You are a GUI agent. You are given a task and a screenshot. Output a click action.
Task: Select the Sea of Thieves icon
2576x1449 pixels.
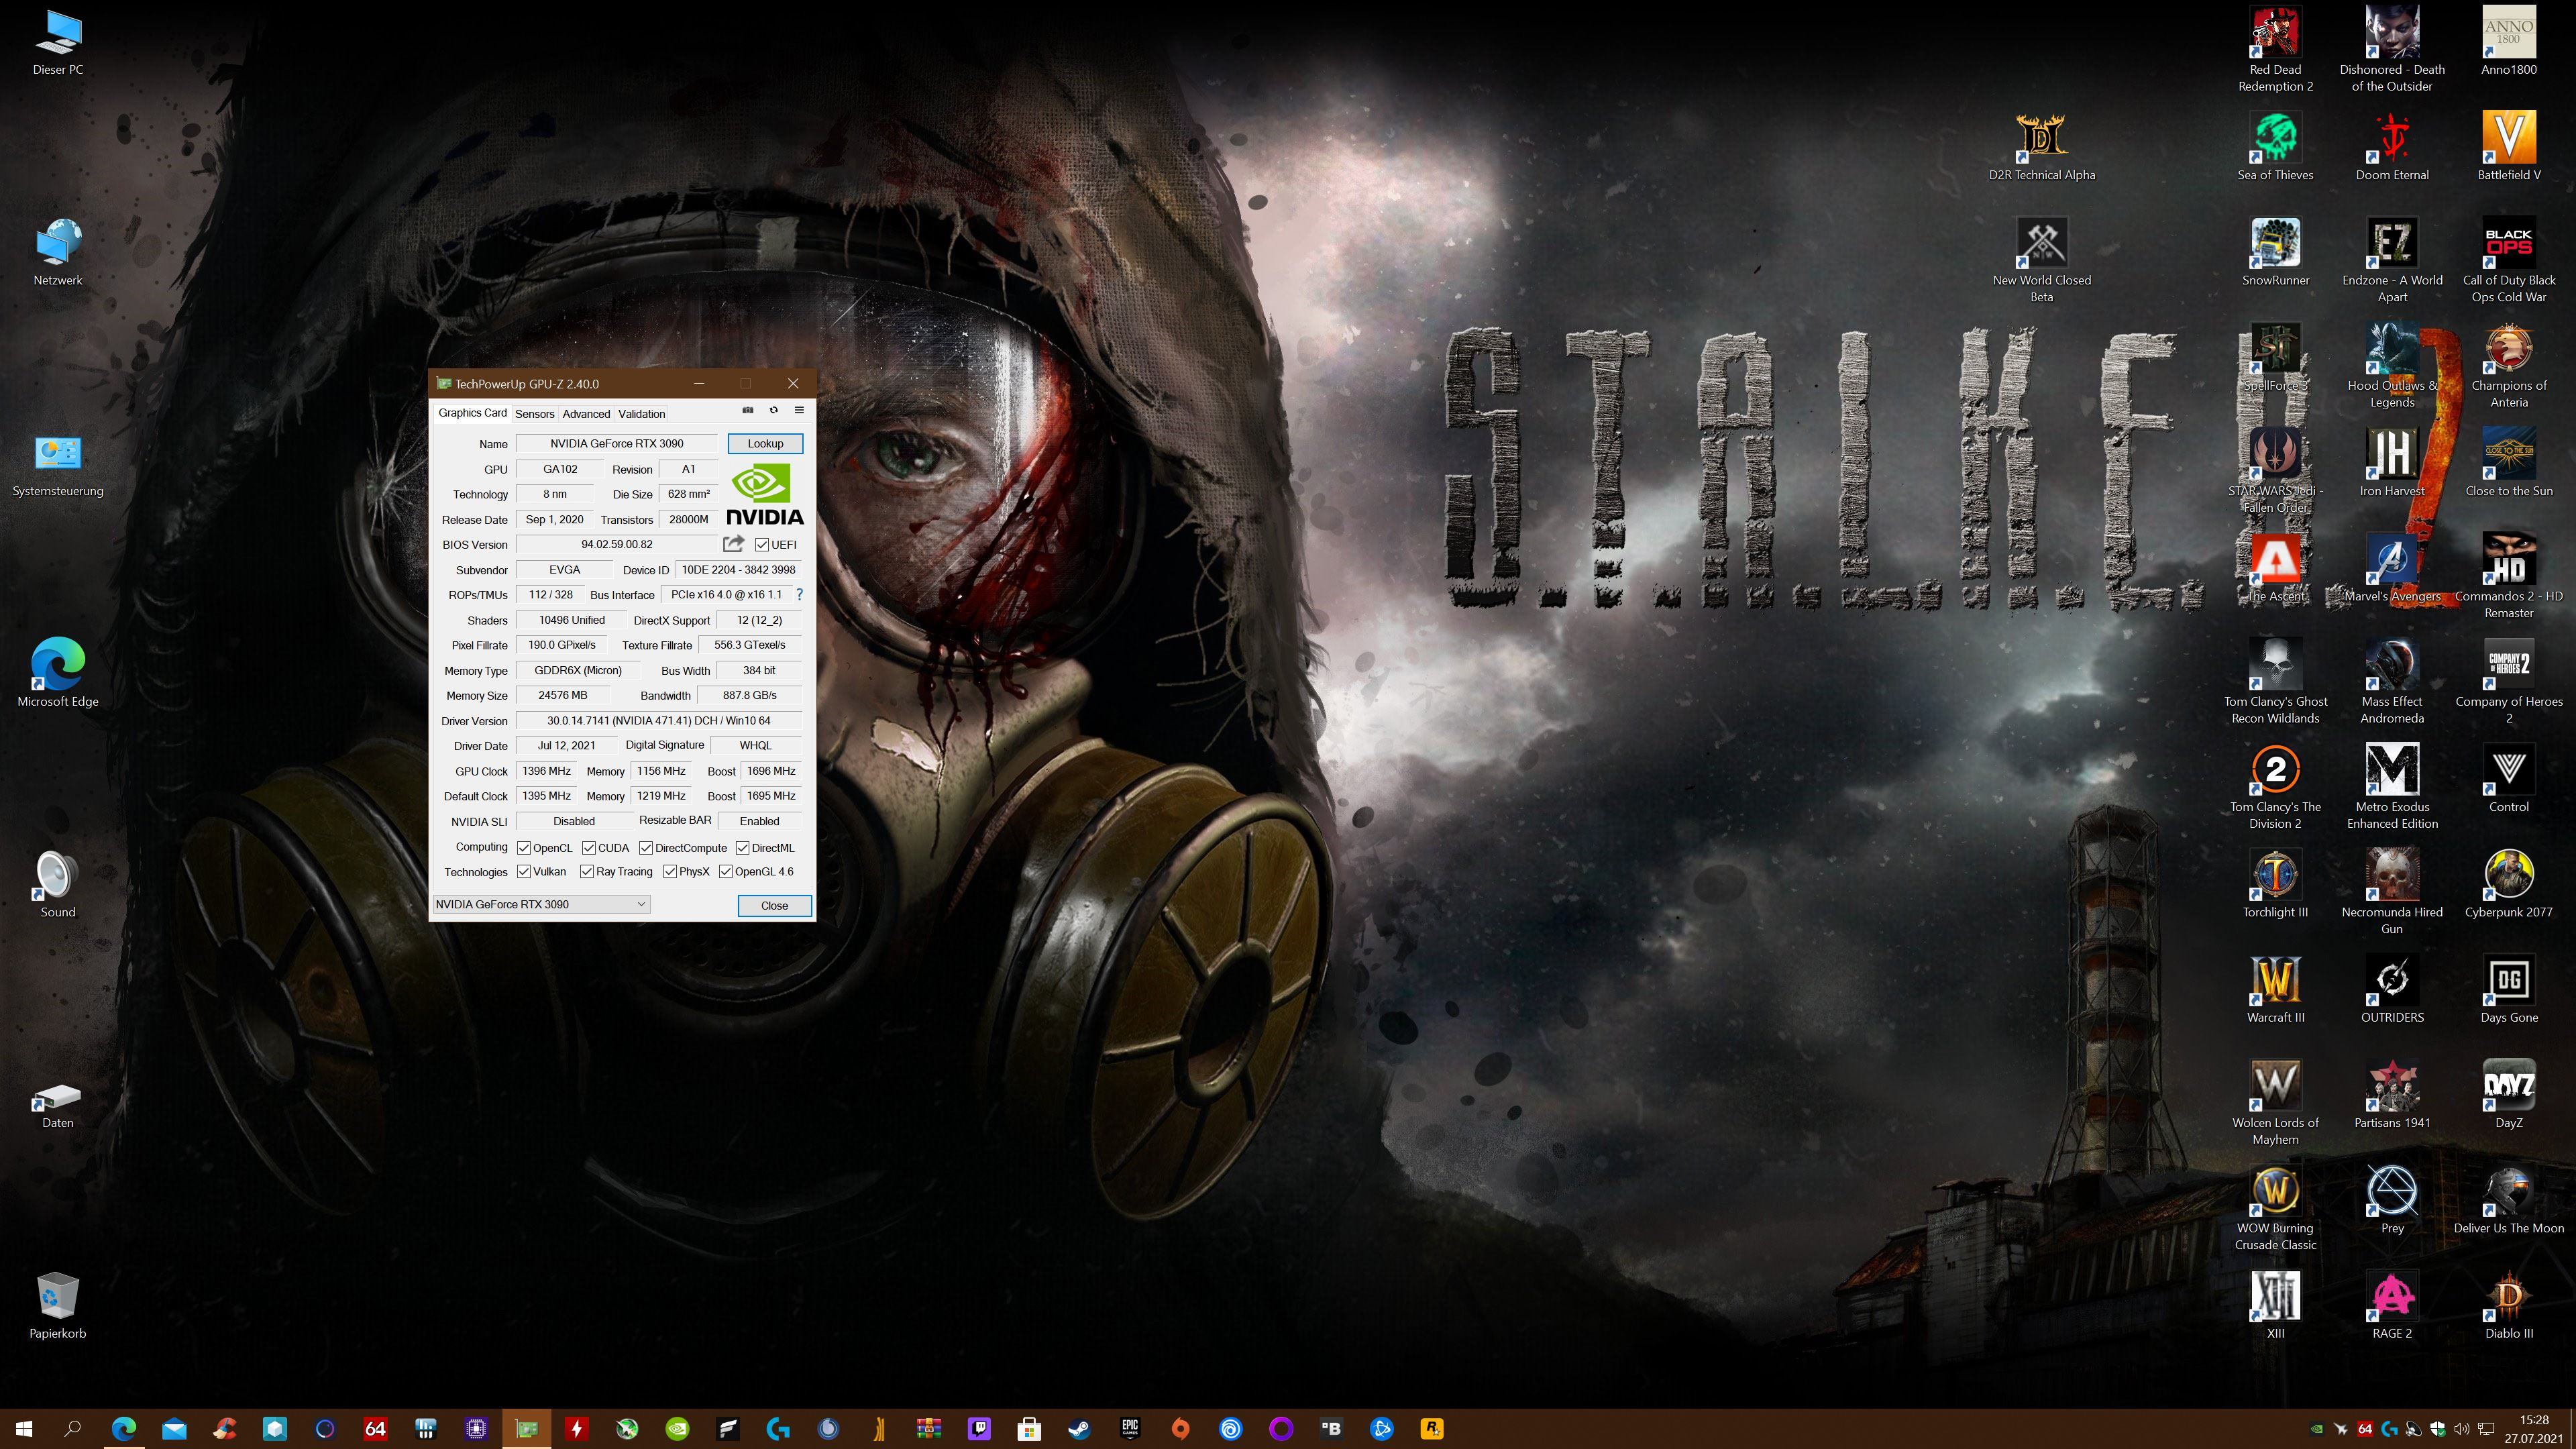[x=2275, y=147]
